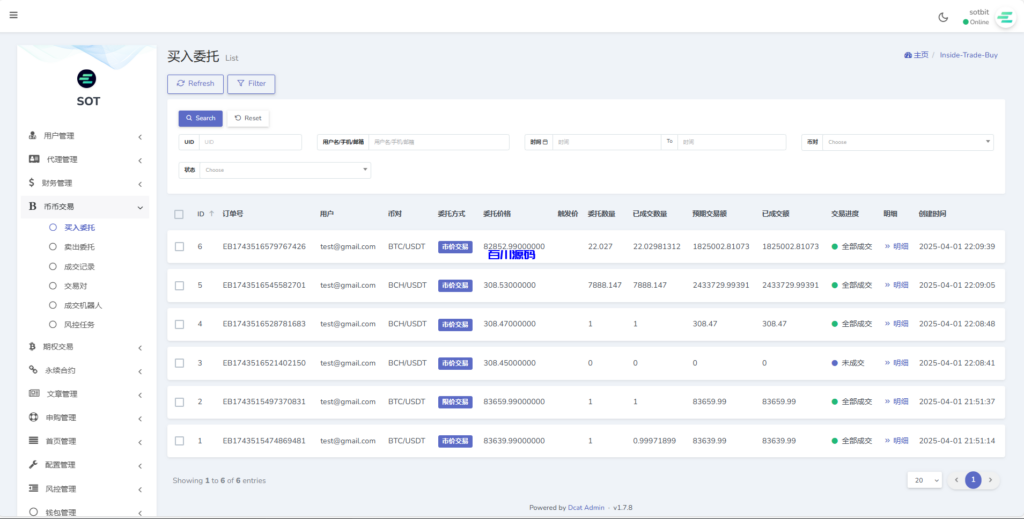This screenshot has width=1024, height=519.
Task: Expand the 期权交易 menu chevron
Action: click(x=140, y=347)
